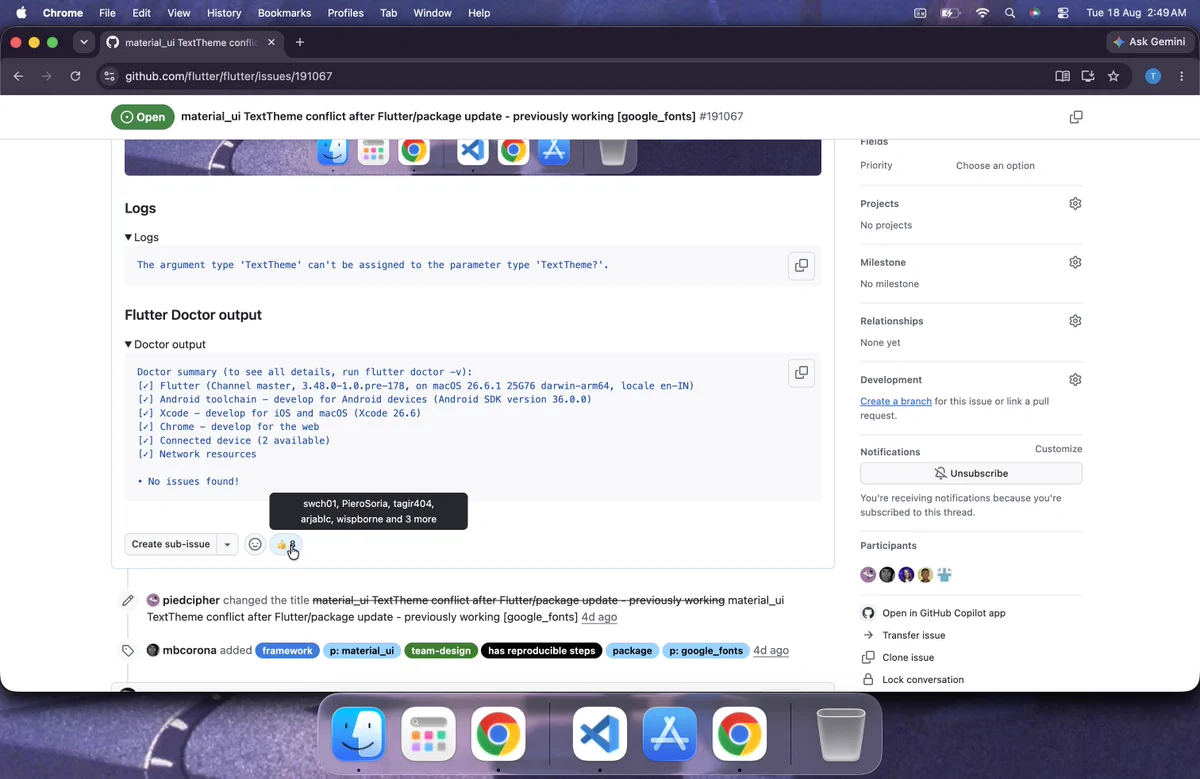Open new tab with plus button
Image resolution: width=1200 pixels, height=779 pixels.
(x=299, y=42)
